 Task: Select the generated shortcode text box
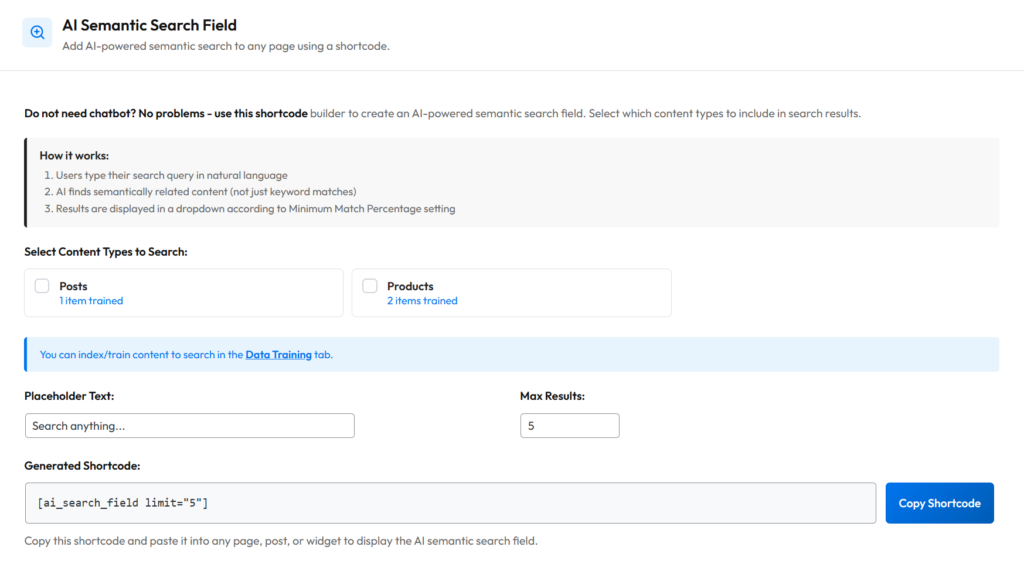tap(450, 503)
